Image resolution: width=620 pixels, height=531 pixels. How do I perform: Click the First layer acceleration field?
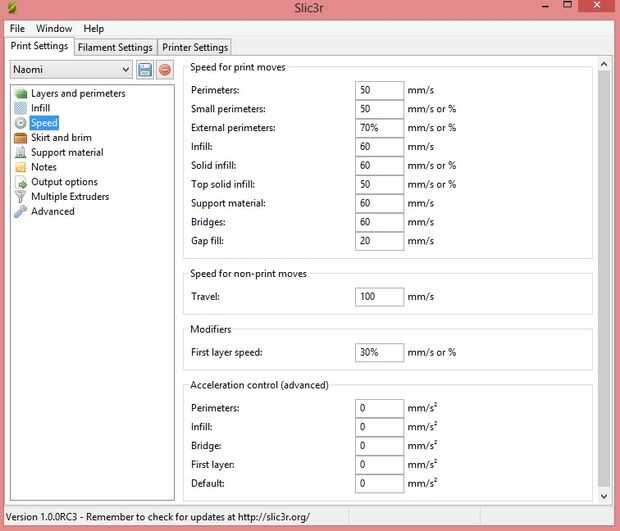379,465
